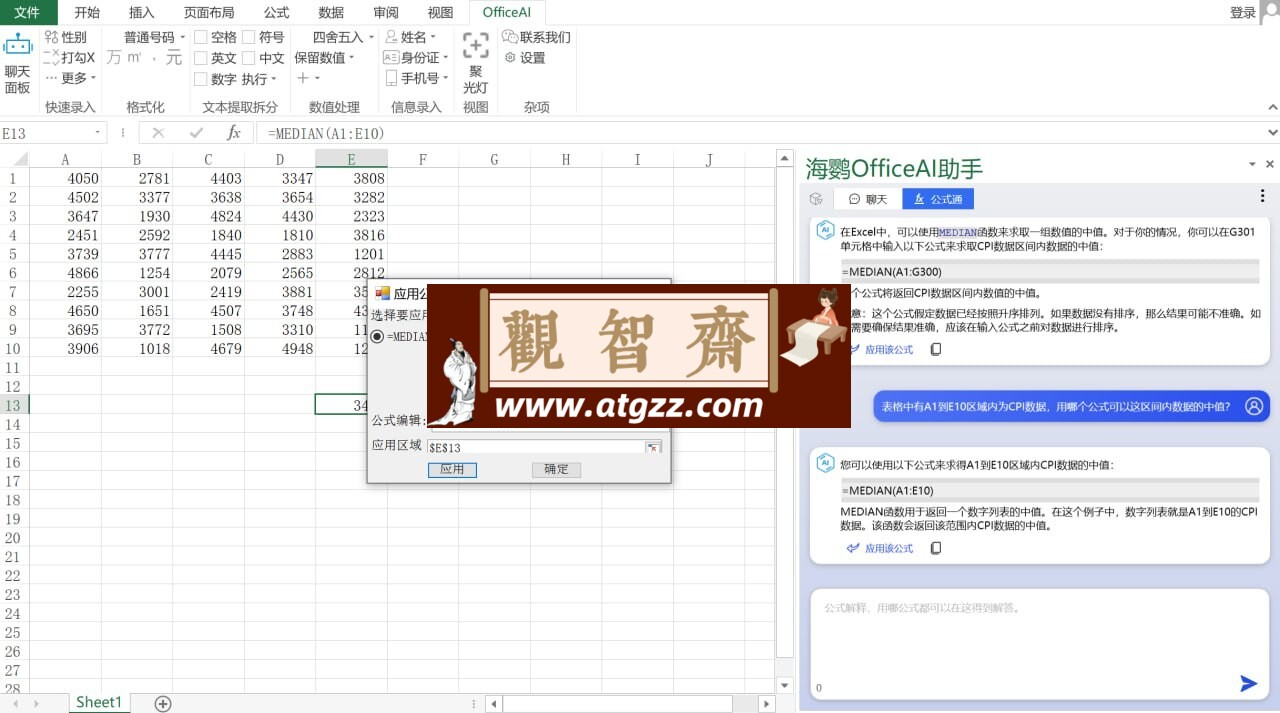This screenshot has height=713, width=1280.
Task: Switch to the 视图 View tab
Action: coord(440,12)
